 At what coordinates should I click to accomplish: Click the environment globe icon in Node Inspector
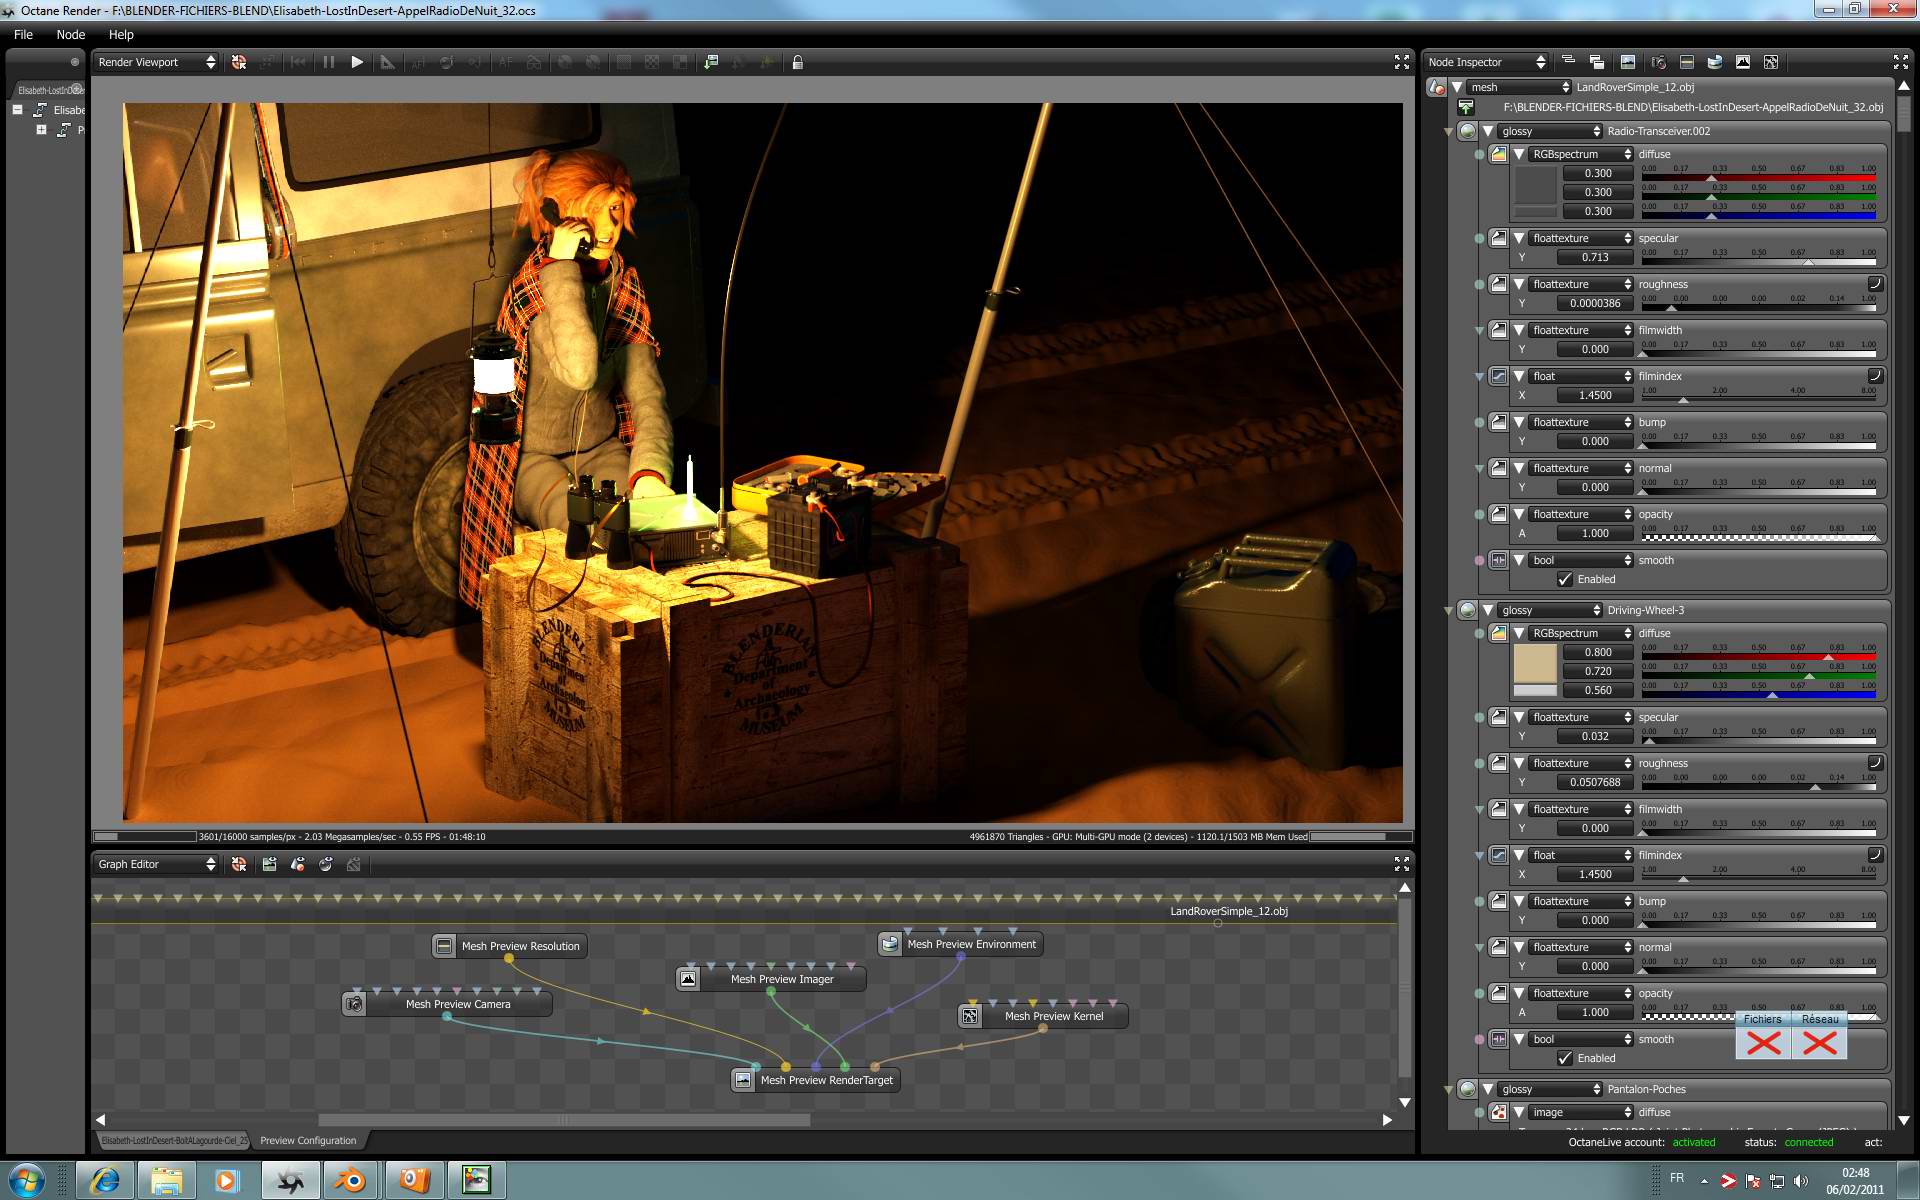point(1714,62)
